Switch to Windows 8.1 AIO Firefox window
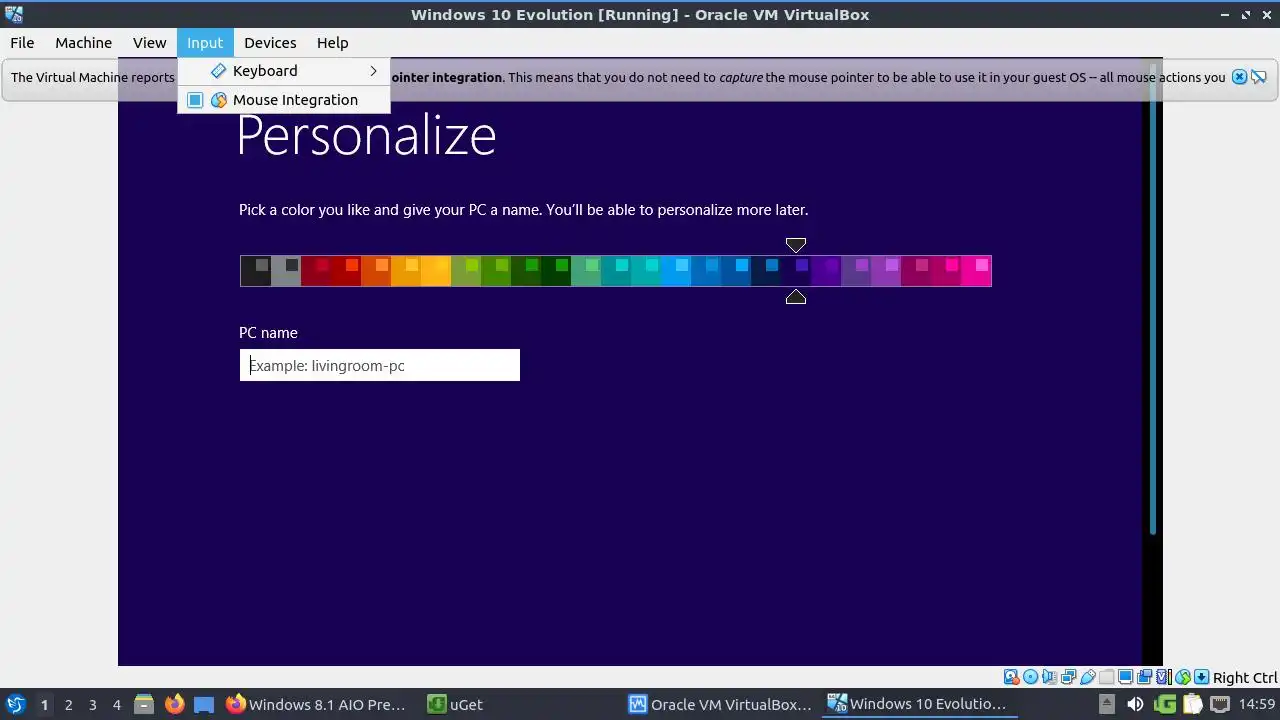 tap(316, 704)
